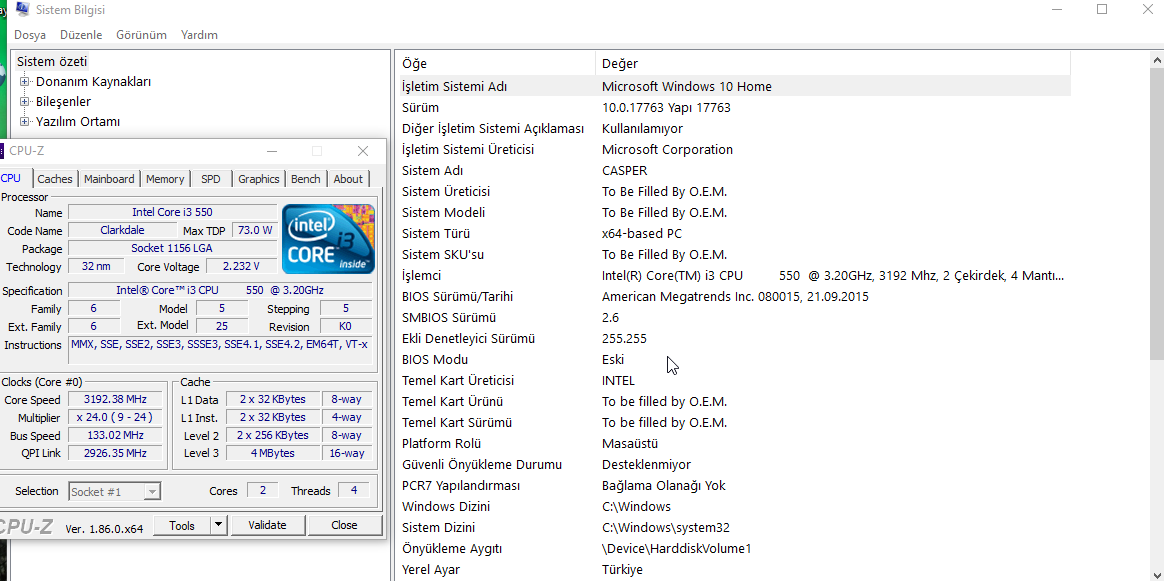The width and height of the screenshot is (1164, 581).
Task: Select the Sistem Adı row
Action: coord(735,171)
